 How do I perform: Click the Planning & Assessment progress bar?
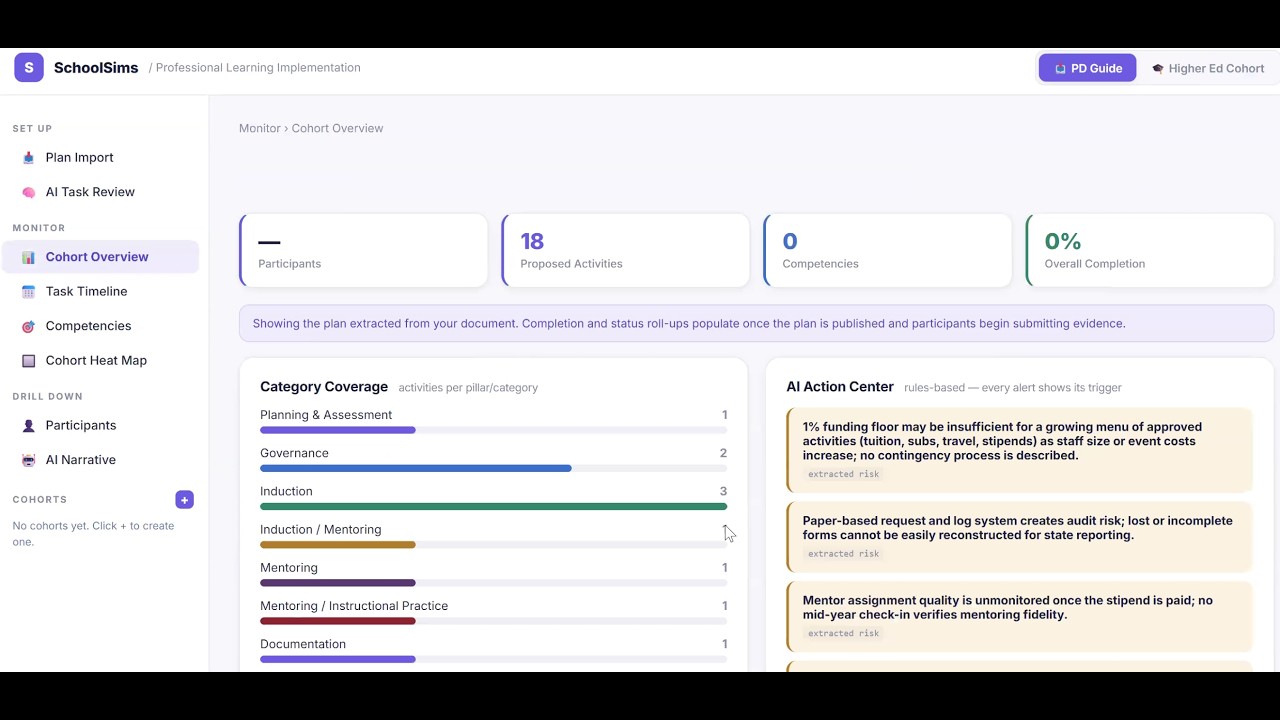tap(493, 430)
